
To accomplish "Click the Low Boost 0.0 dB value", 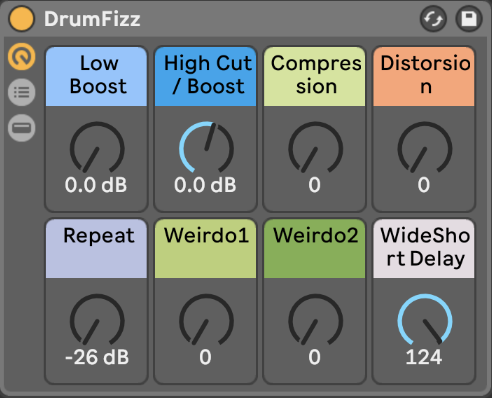I will coord(96,185).
